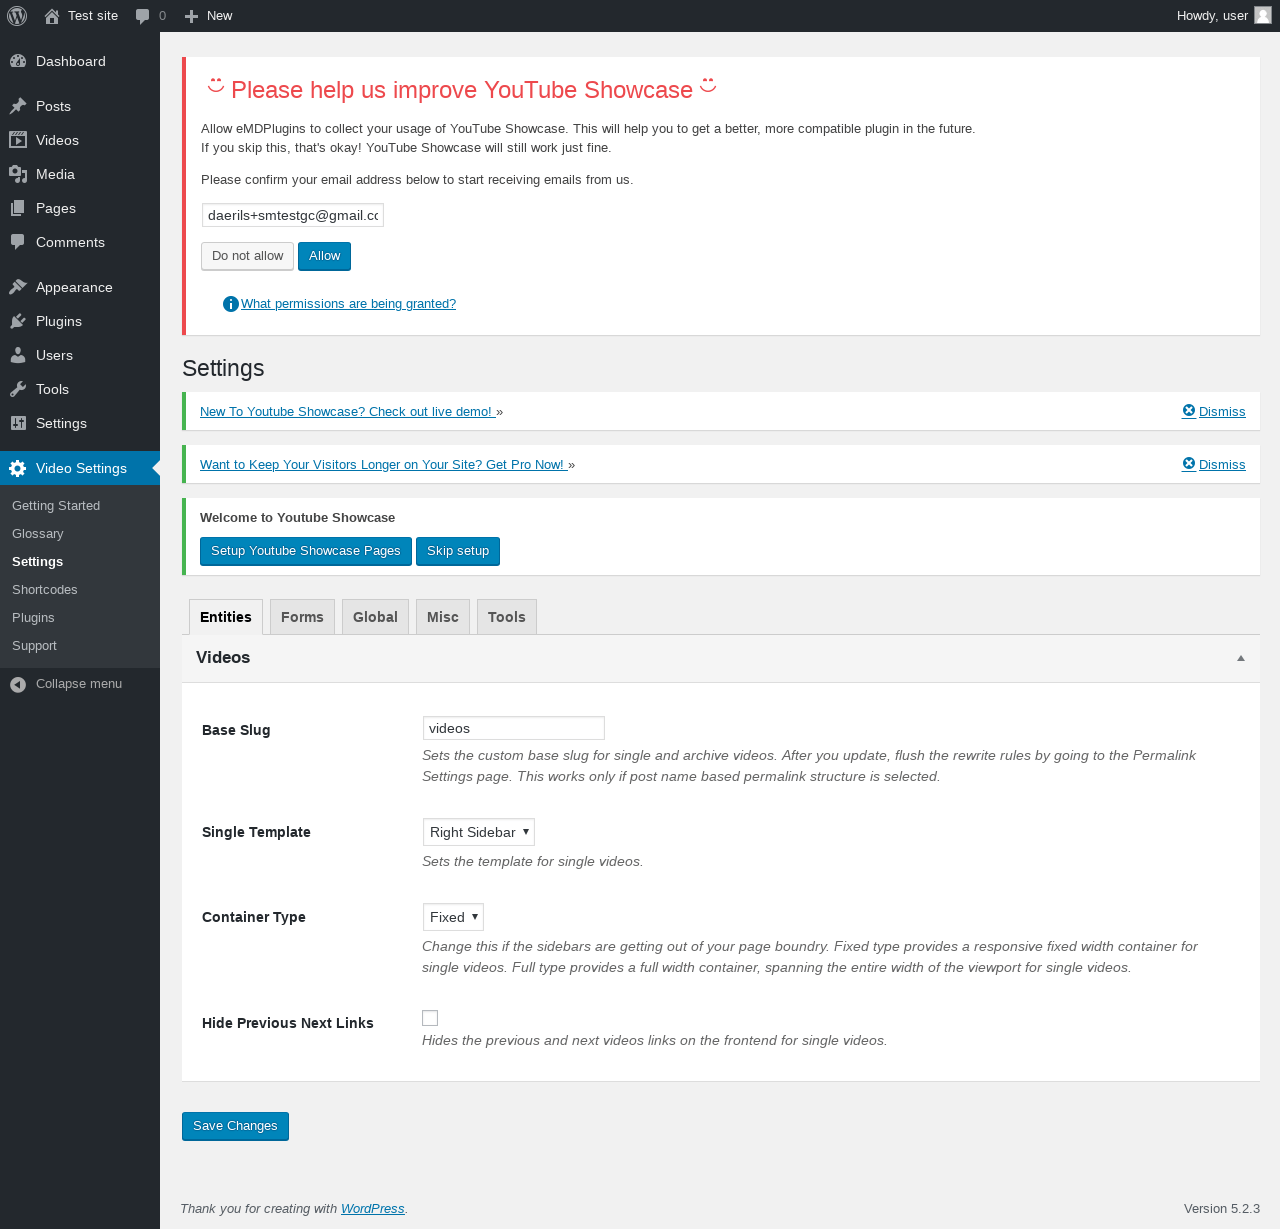Open What permissions are being granted link

[348, 304]
